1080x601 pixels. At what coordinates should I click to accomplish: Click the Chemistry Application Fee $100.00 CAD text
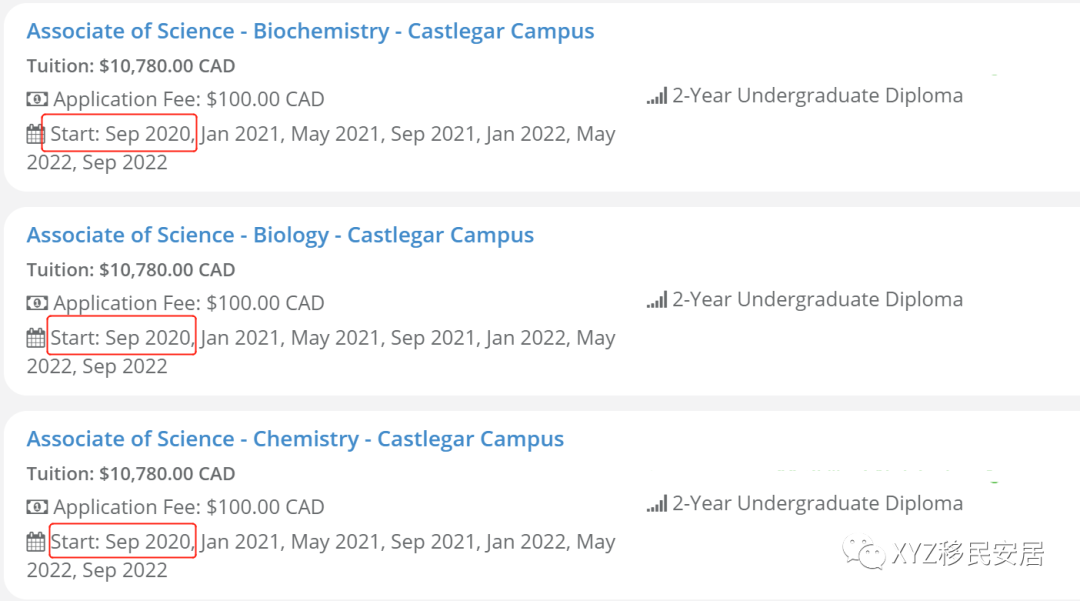coord(189,507)
